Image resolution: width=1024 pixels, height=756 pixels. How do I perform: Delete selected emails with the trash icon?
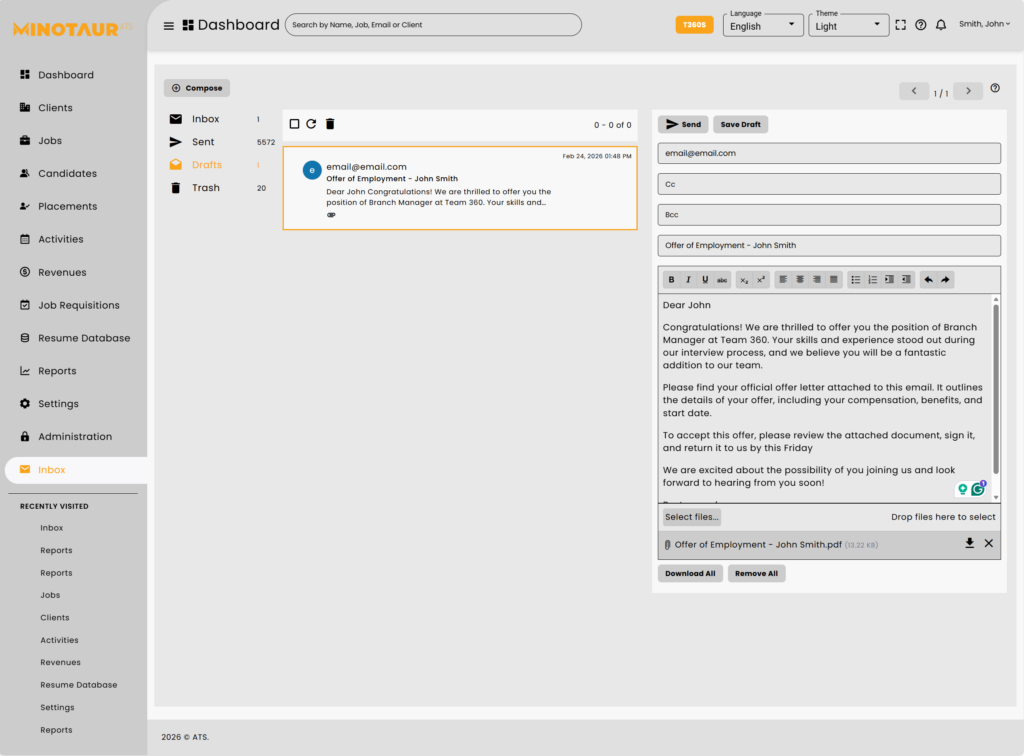tap(330, 124)
